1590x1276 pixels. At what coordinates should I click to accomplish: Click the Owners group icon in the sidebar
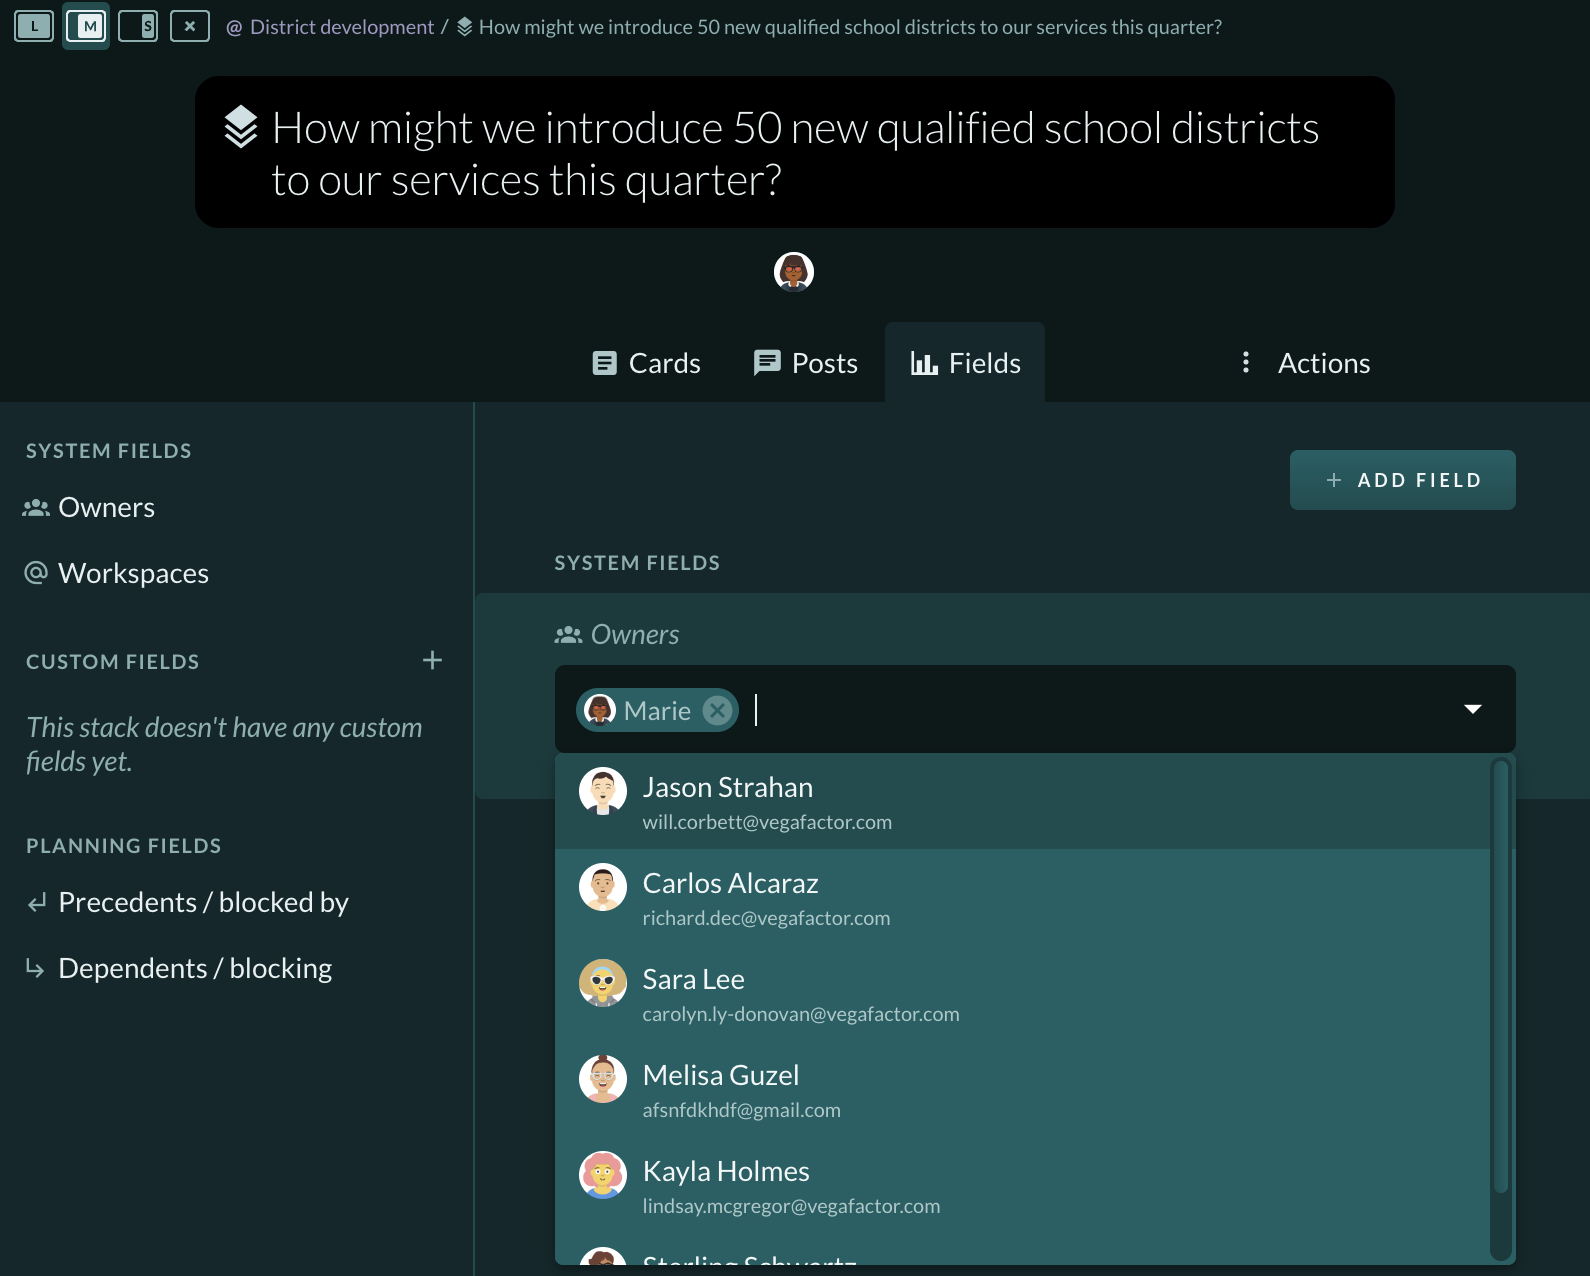[x=36, y=508]
